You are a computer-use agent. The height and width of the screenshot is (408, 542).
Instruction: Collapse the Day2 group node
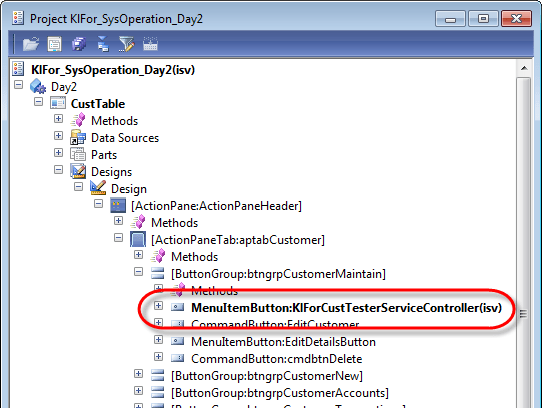click(18, 84)
